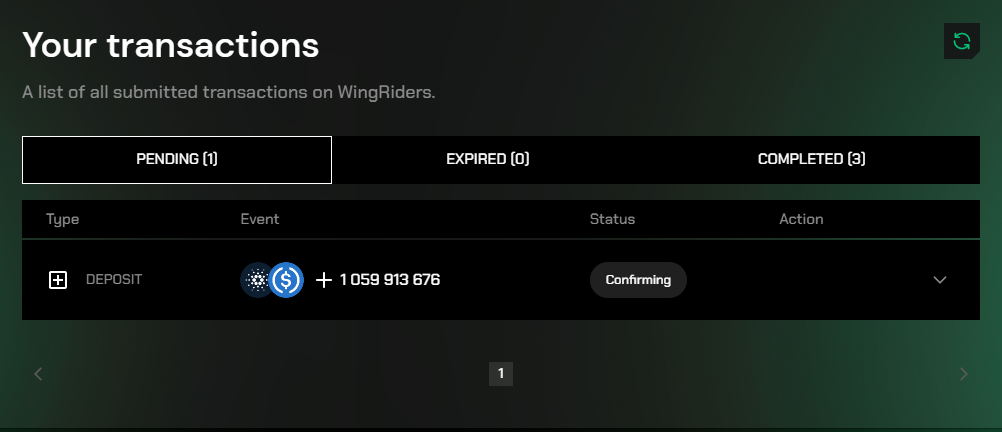The width and height of the screenshot is (1002, 432).
Task: Click the deposit amount 1 059 913 676
Action: (390, 280)
